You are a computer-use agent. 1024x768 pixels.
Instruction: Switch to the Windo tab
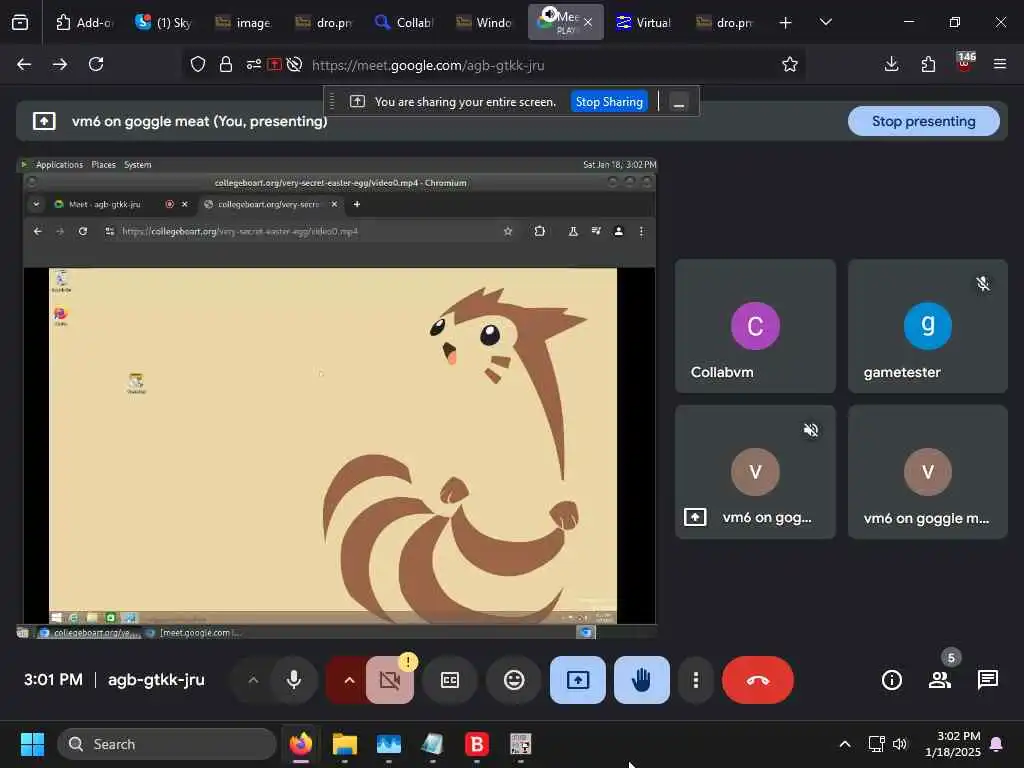point(484,22)
